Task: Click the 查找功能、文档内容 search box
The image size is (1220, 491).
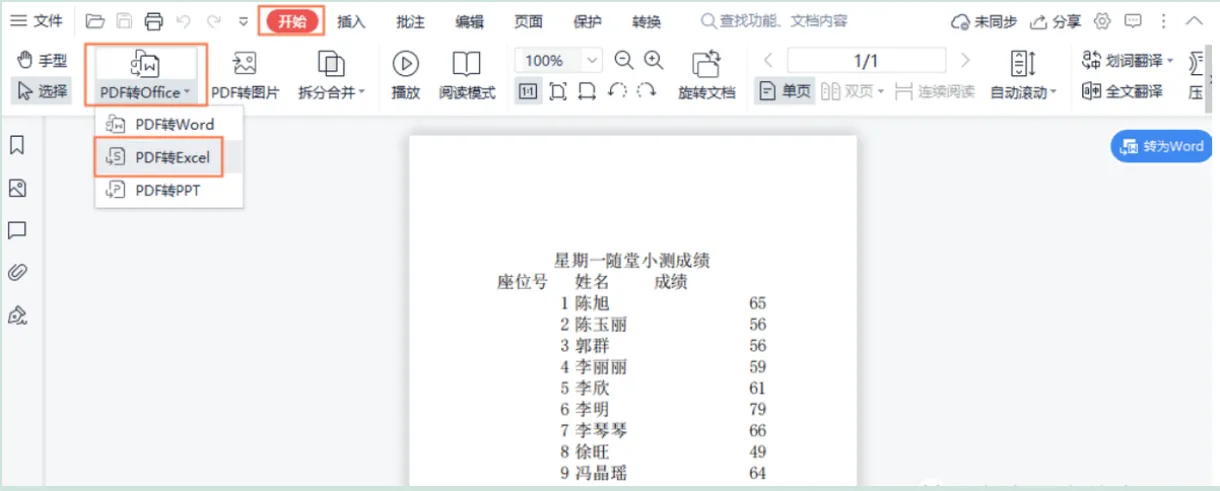Action: (774, 21)
